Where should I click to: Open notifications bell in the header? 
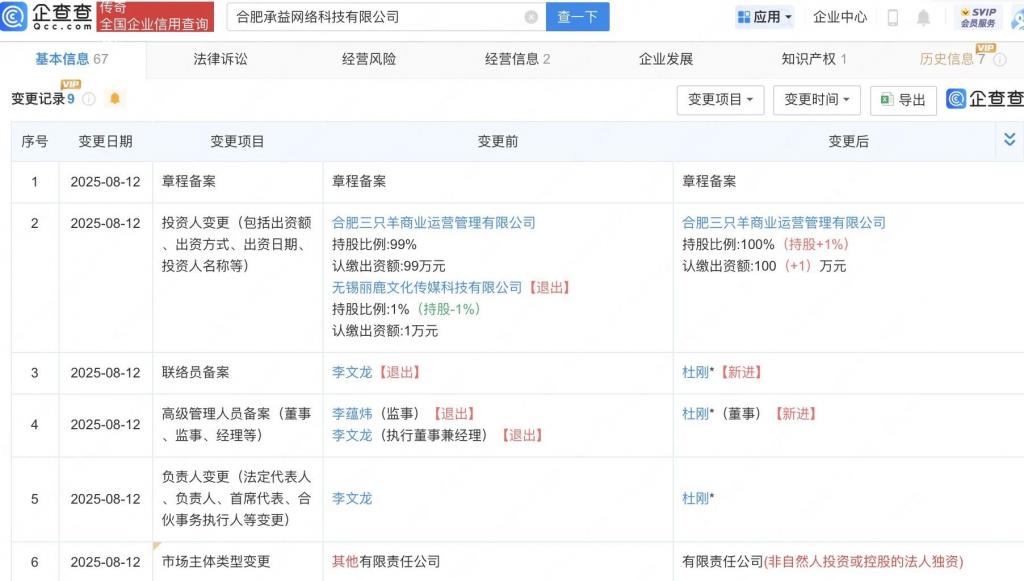923,17
